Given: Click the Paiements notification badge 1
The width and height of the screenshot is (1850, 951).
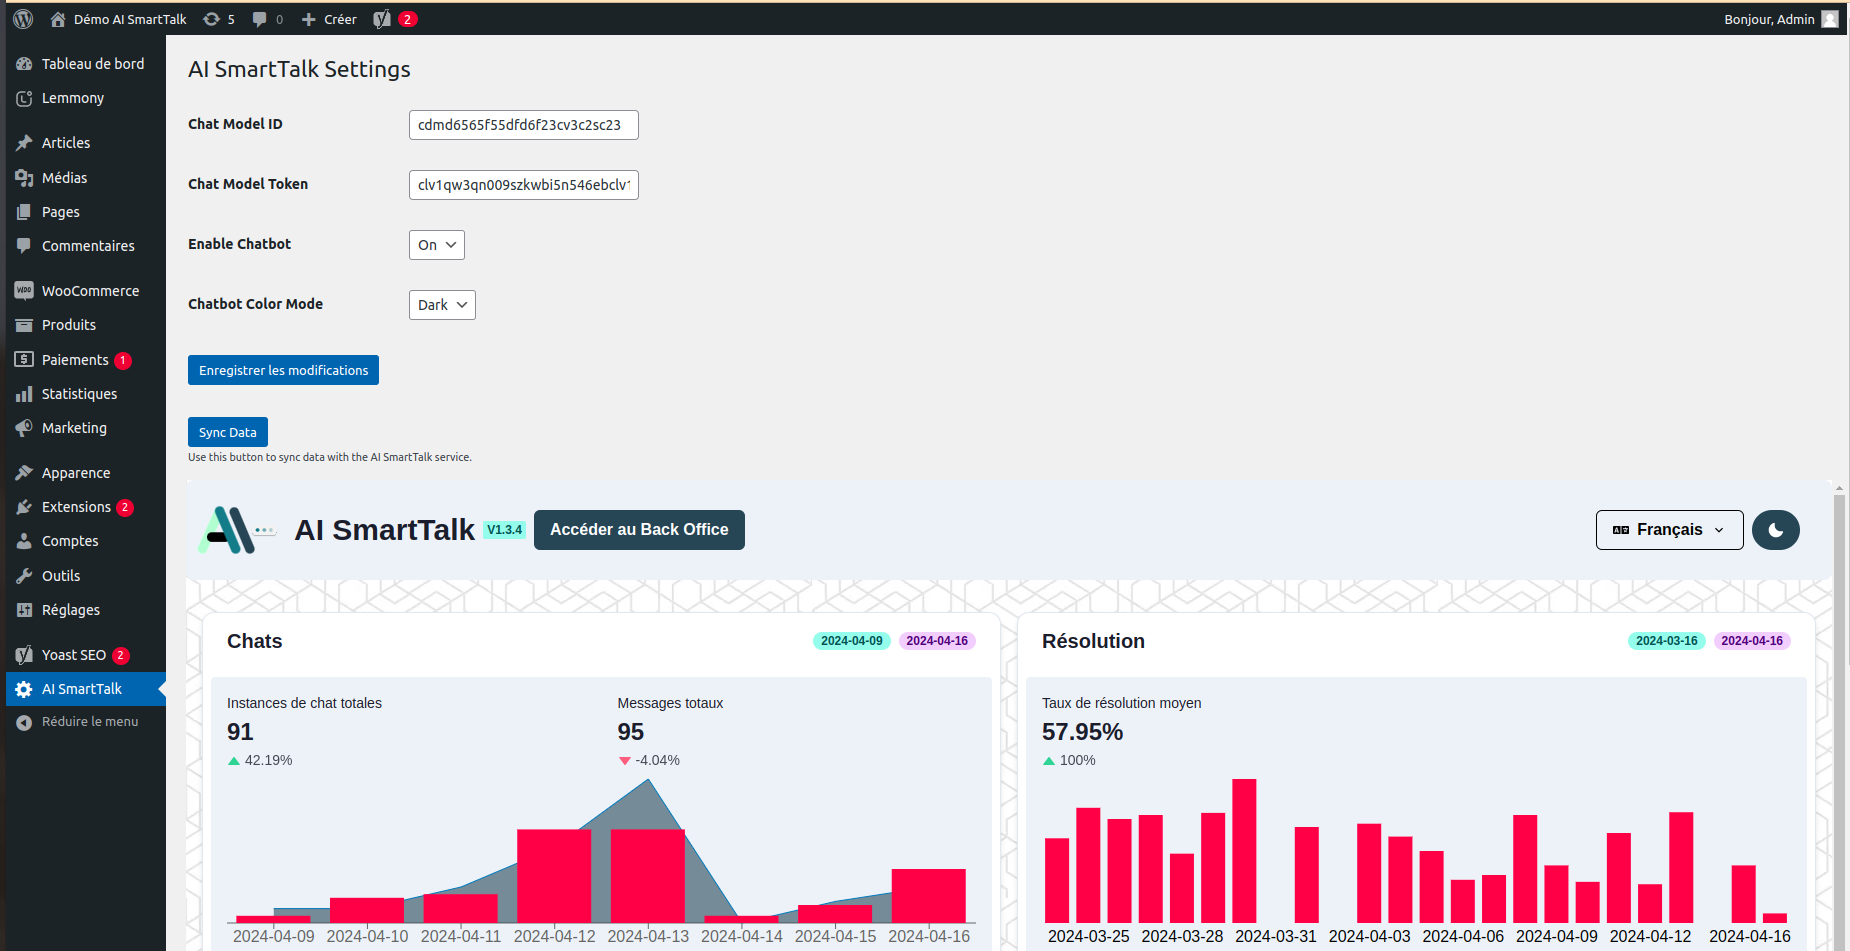Looking at the screenshot, I should (x=123, y=360).
